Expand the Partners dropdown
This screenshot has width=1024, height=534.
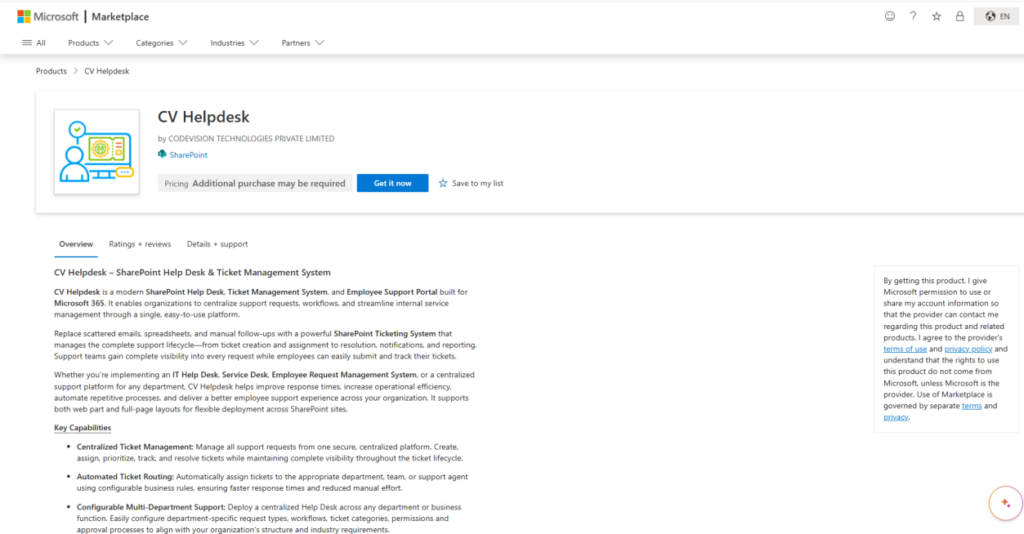(302, 42)
